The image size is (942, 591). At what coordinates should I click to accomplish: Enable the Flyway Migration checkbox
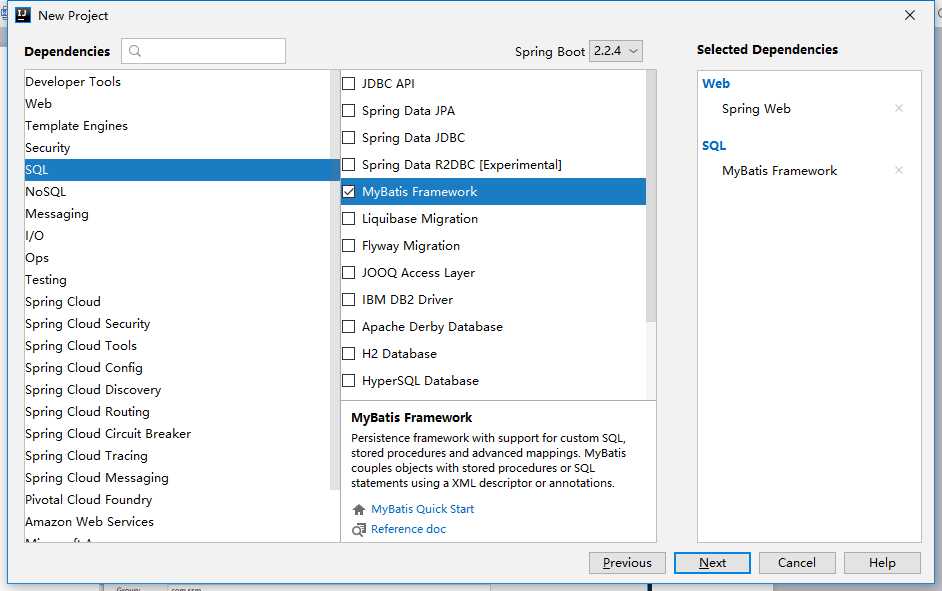tap(348, 246)
